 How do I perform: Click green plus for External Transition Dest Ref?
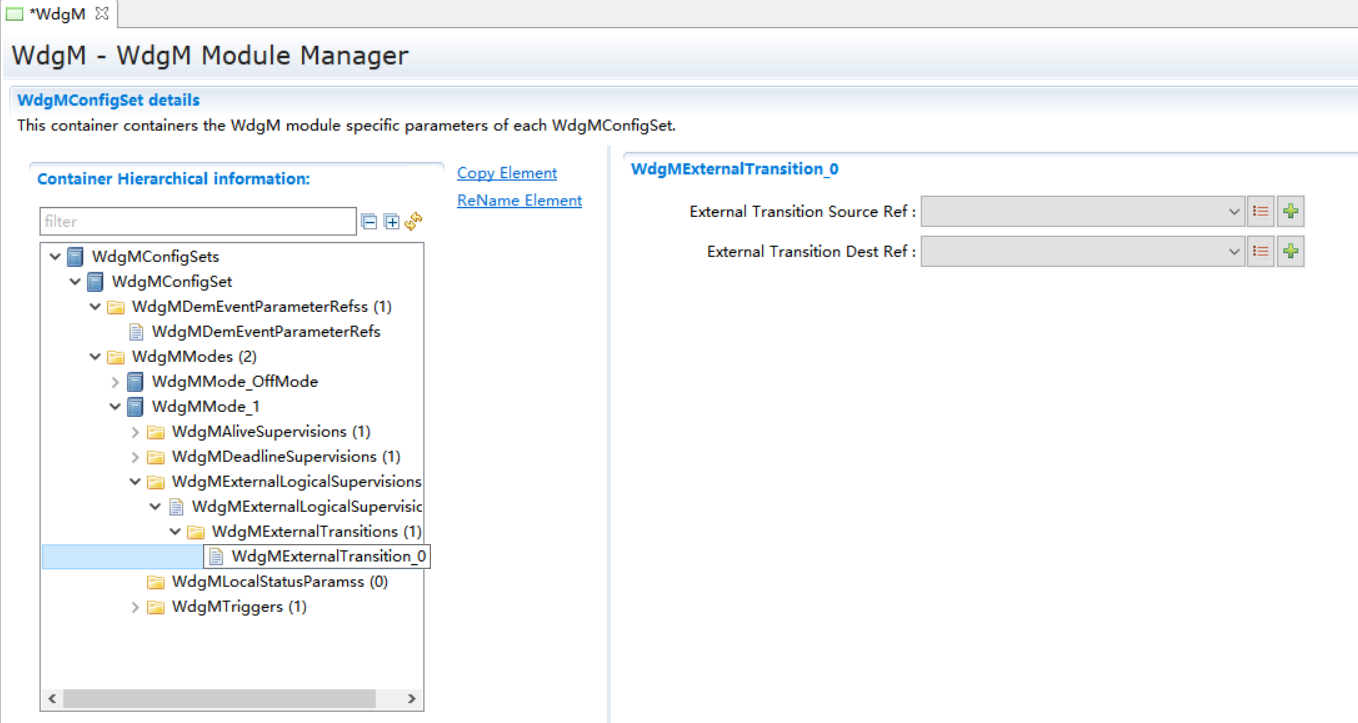(x=1291, y=252)
